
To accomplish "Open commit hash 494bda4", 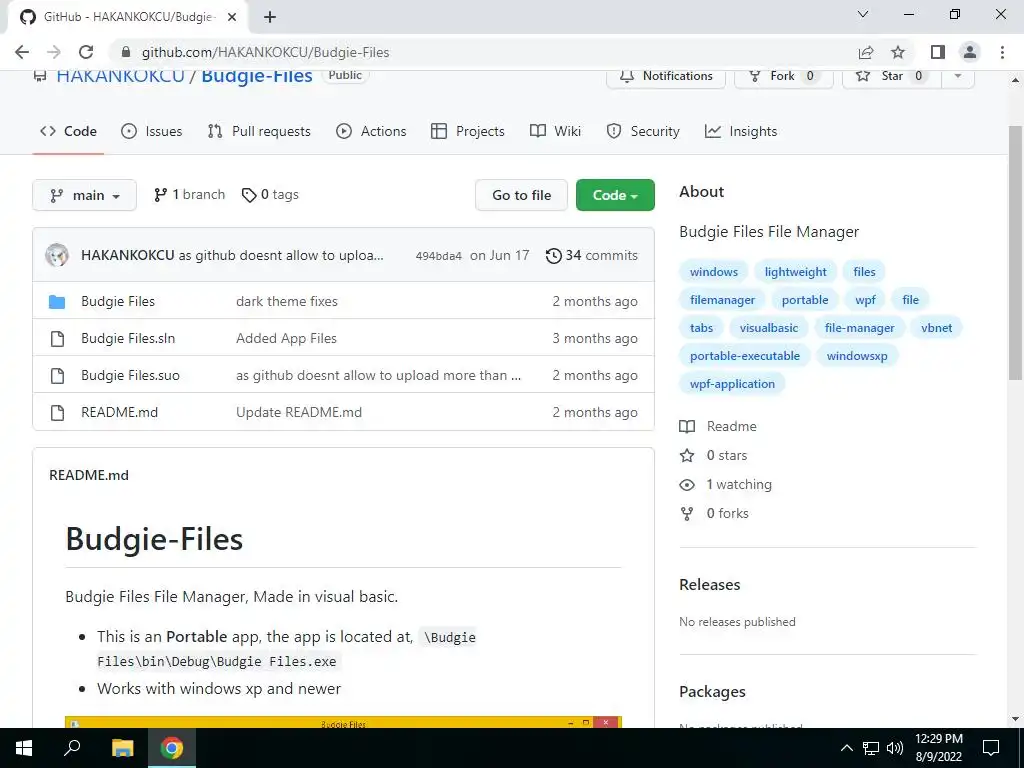I will pyautogui.click(x=439, y=256).
